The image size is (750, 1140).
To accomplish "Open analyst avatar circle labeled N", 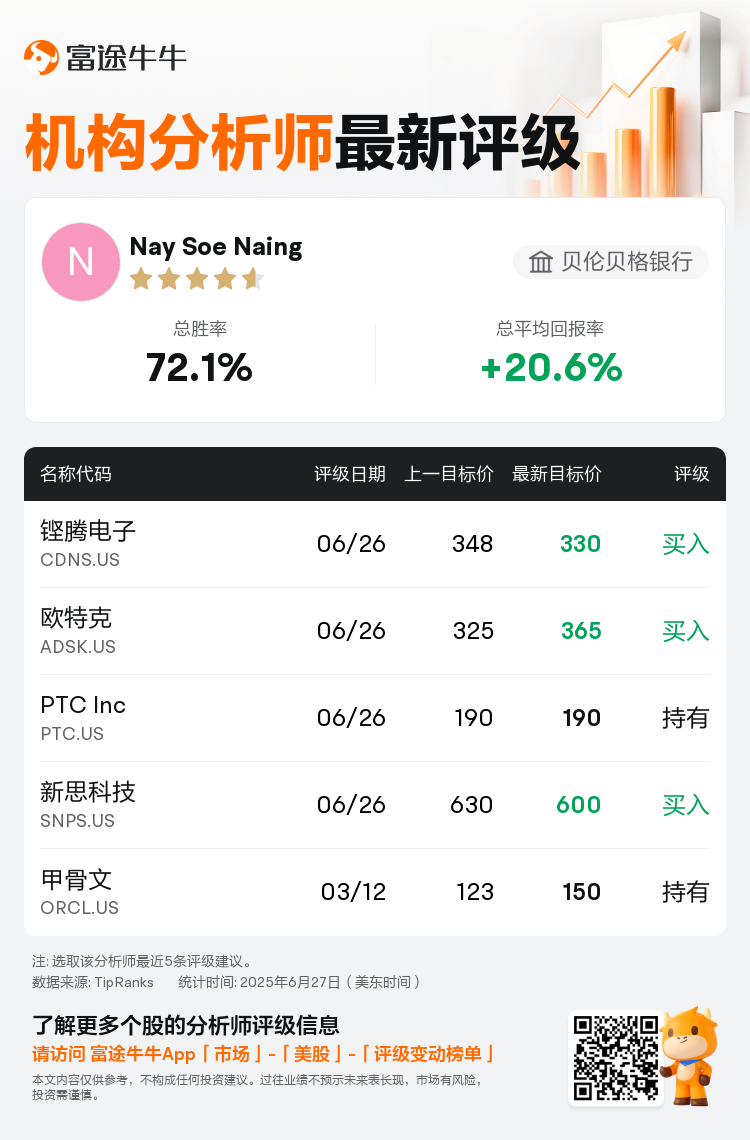I will pyautogui.click(x=81, y=262).
